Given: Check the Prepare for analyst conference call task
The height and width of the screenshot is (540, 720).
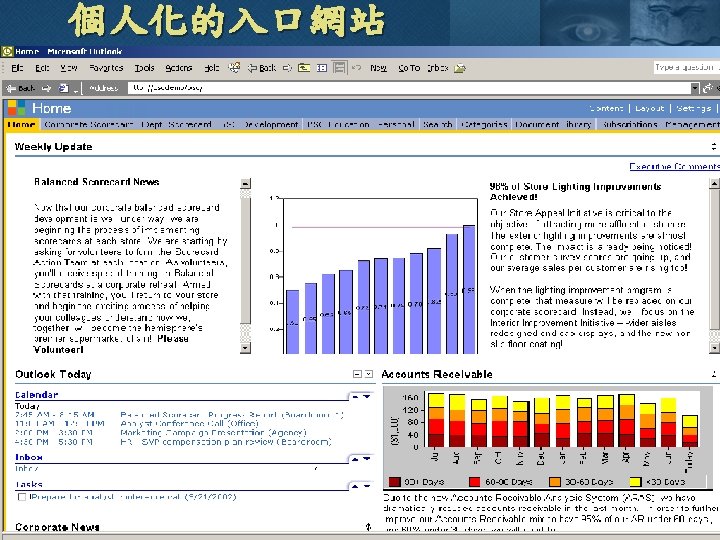Looking at the screenshot, I should [x=22, y=497].
